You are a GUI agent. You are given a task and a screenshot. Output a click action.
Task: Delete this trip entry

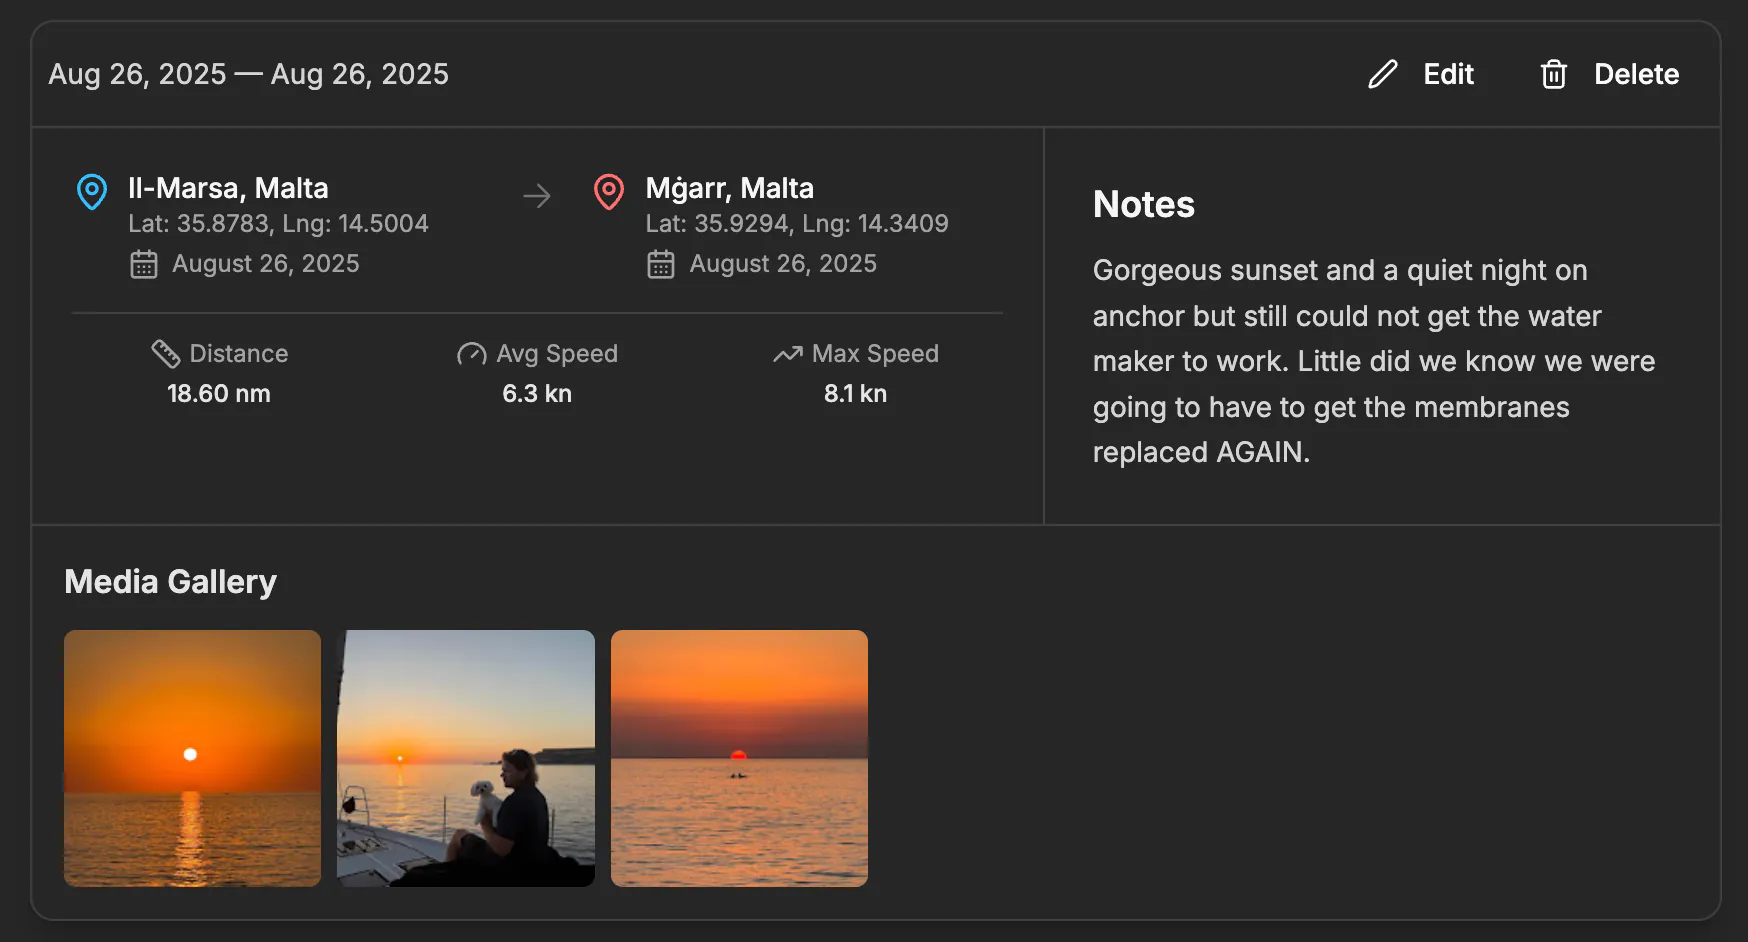1636,74
